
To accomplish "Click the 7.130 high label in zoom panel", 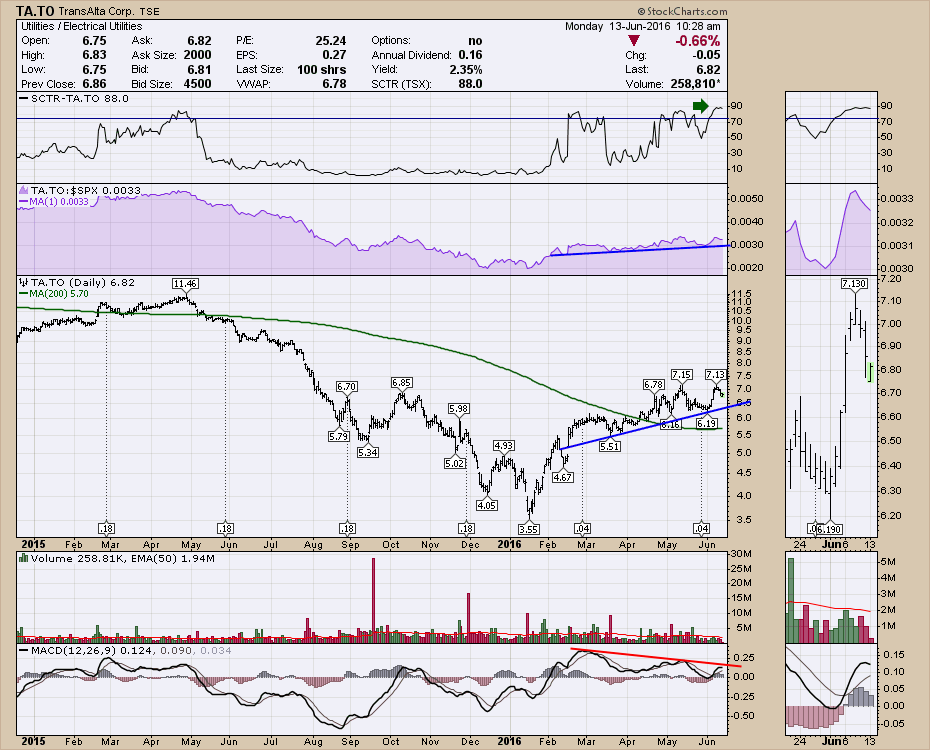I will pyautogui.click(x=854, y=284).
